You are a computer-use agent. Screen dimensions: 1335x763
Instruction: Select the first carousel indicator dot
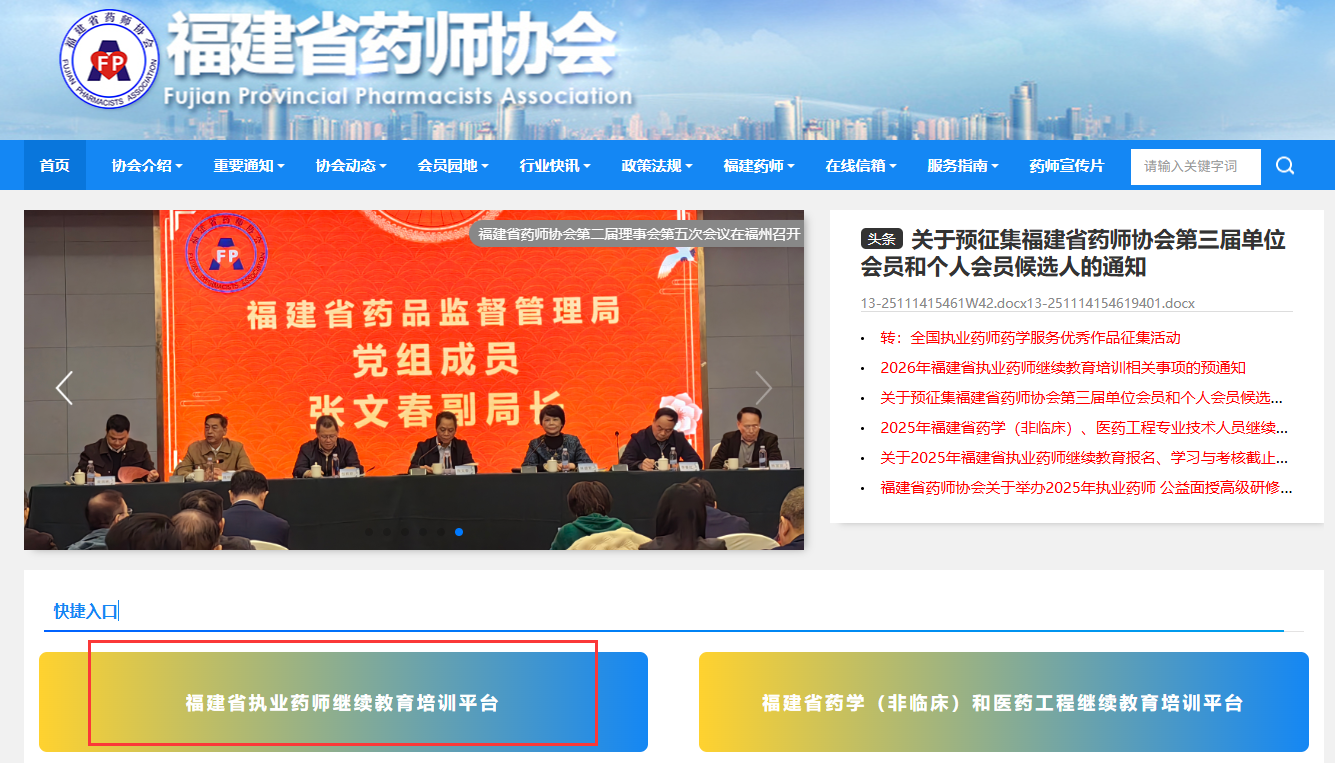coord(369,532)
